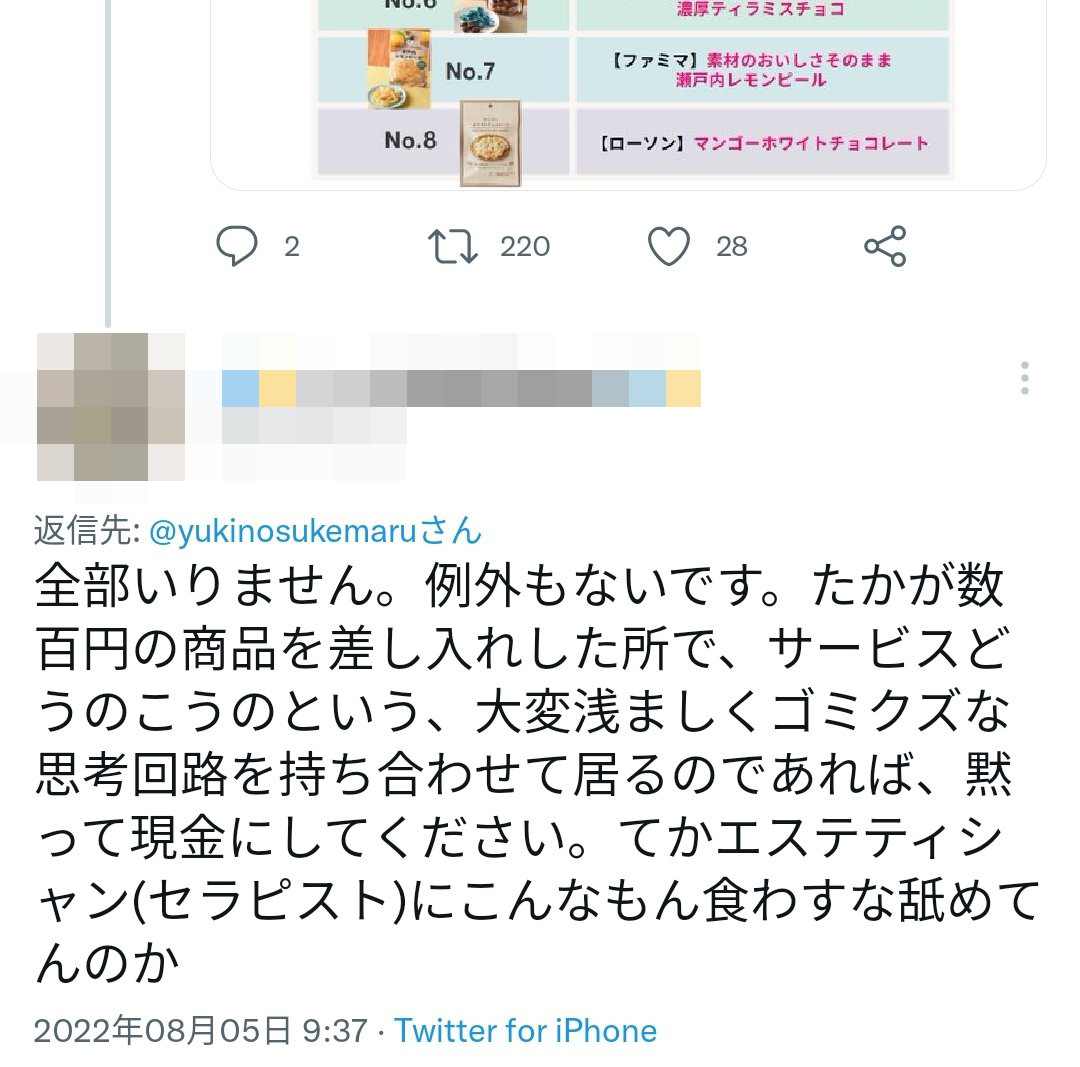The image size is (1080, 1067).
Task: Like the tweet with heart icon
Action: coord(669,246)
